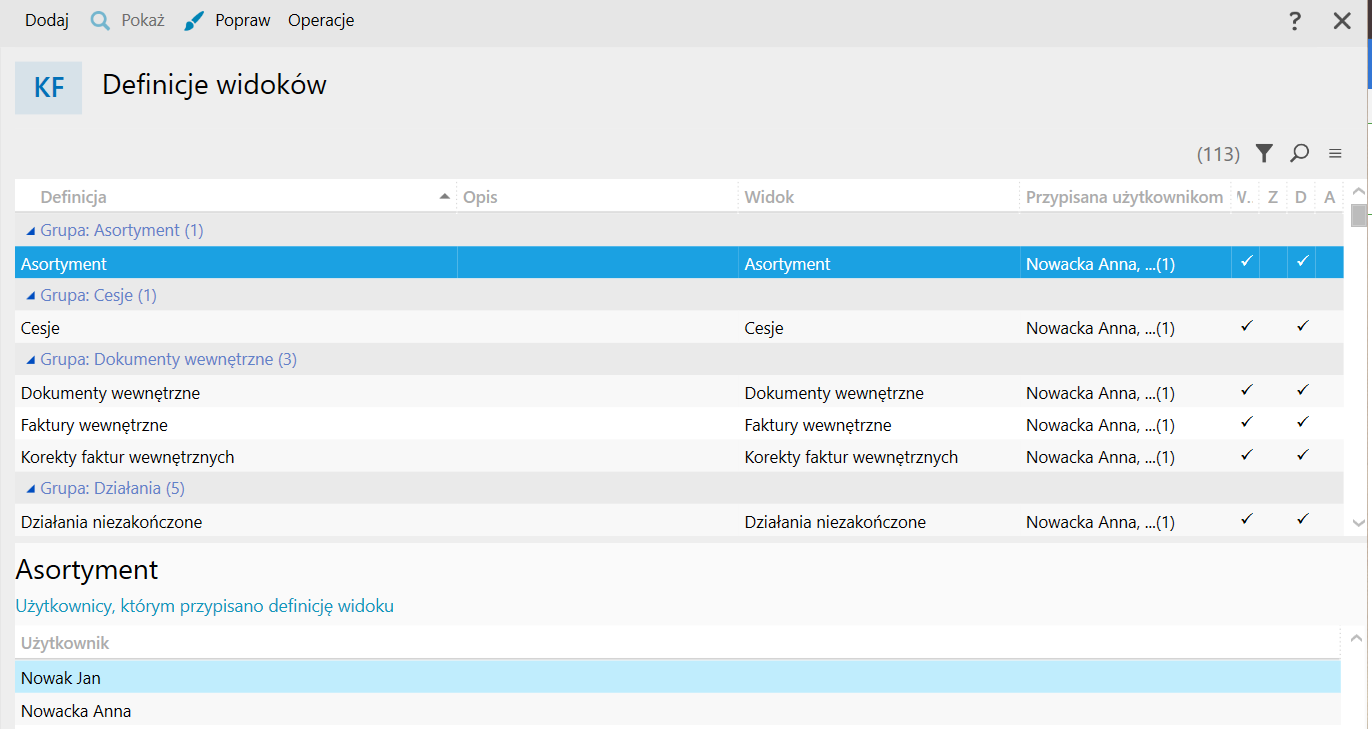This screenshot has height=729, width=1372.
Task: Open the Operacje menu
Action: click(321, 21)
